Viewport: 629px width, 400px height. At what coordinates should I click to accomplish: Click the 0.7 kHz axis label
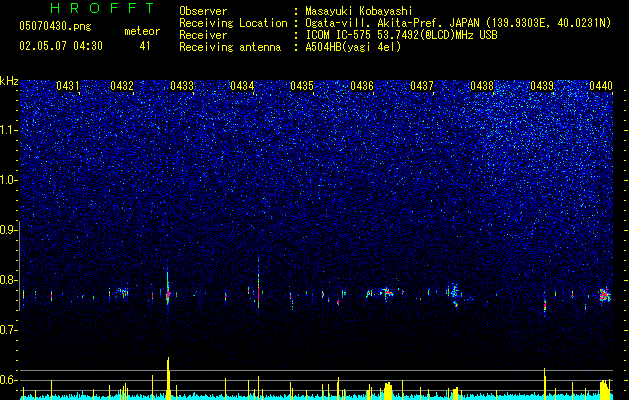coord(9,330)
